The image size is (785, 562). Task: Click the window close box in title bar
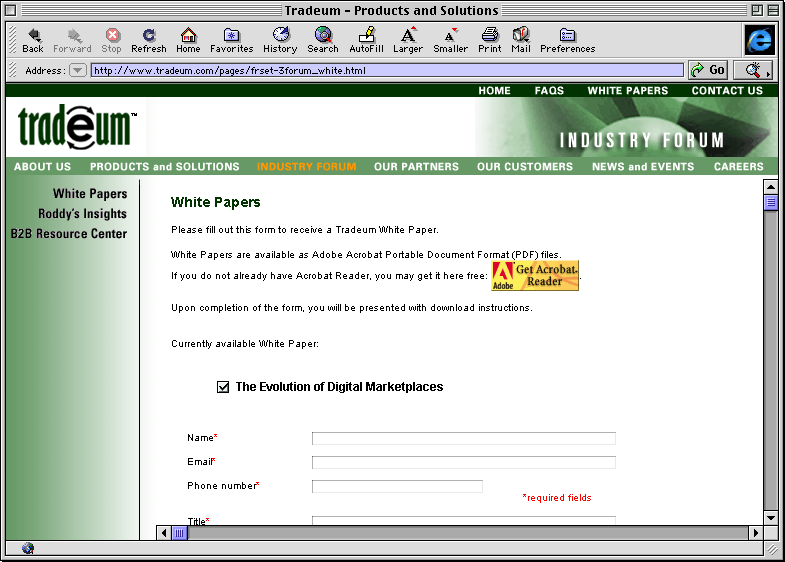(x=11, y=10)
